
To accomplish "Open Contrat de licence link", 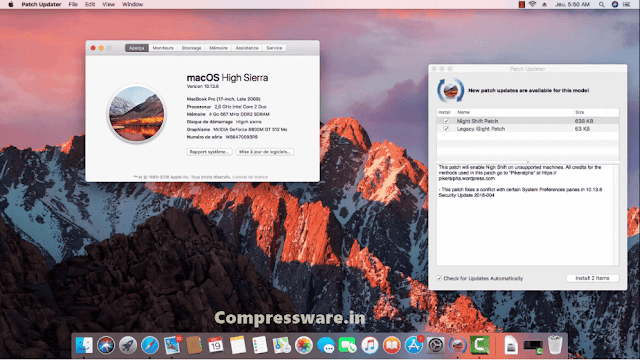I will point(250,177).
